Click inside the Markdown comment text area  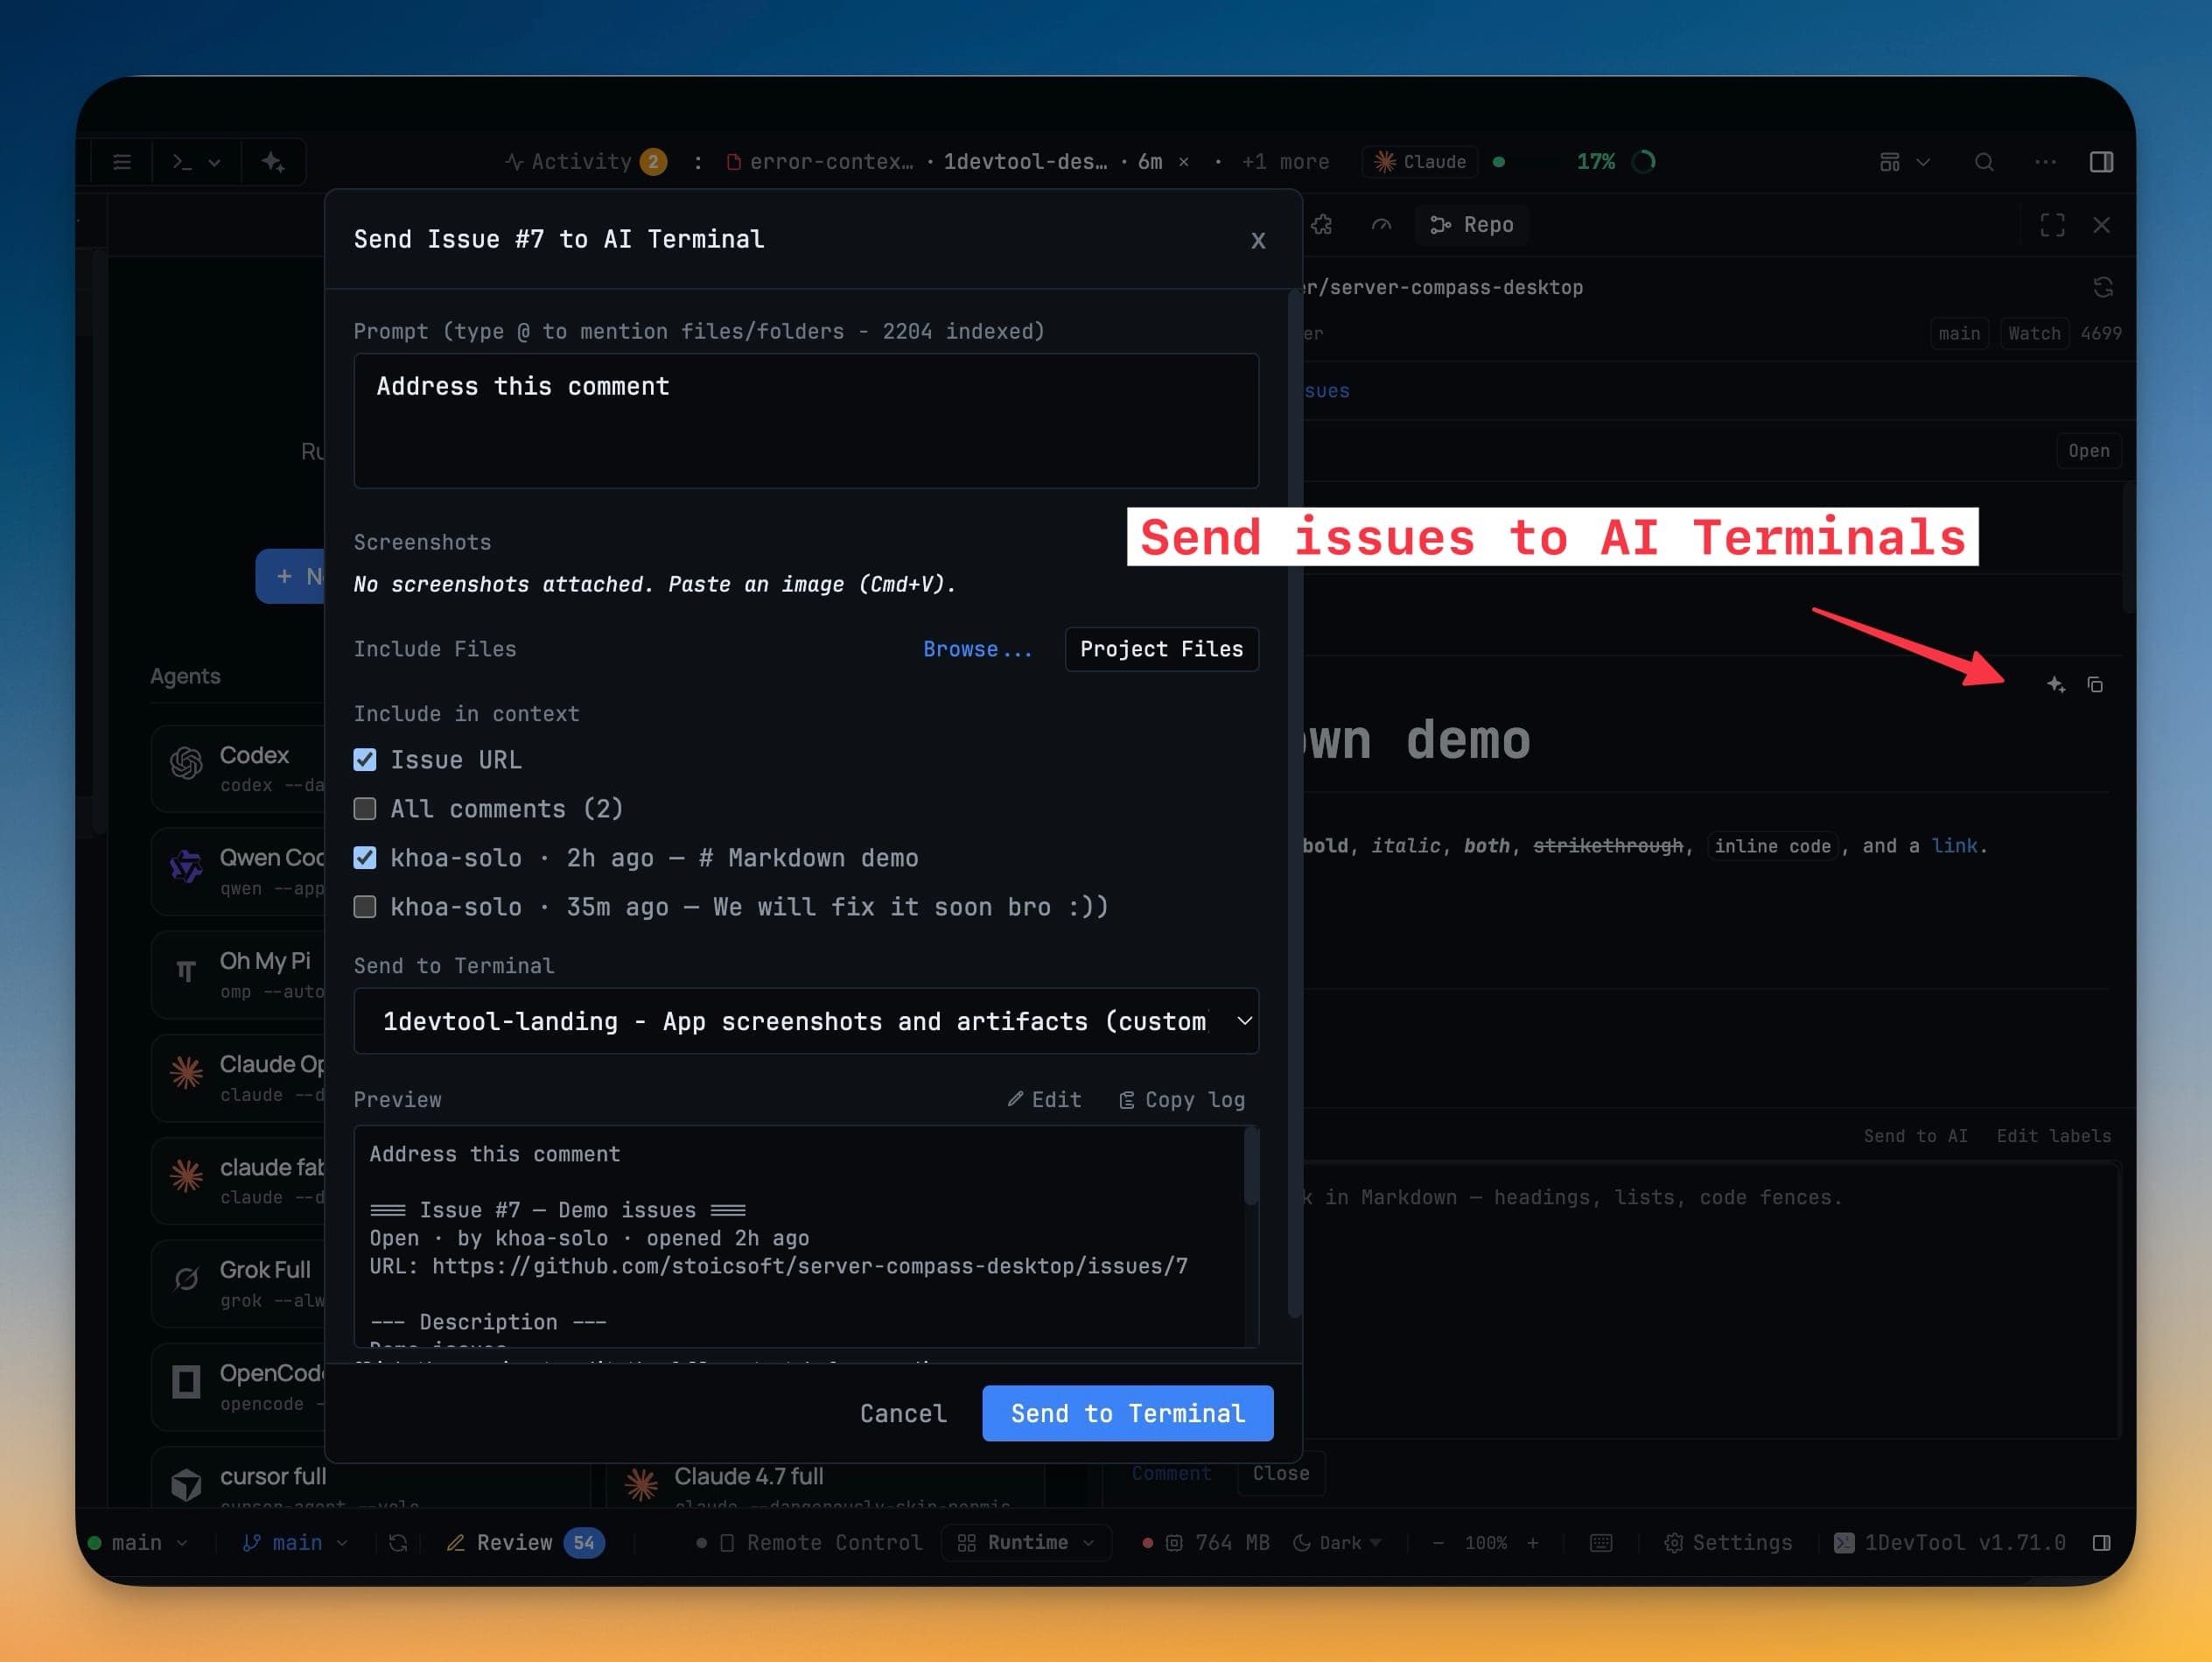pos(1711,1300)
